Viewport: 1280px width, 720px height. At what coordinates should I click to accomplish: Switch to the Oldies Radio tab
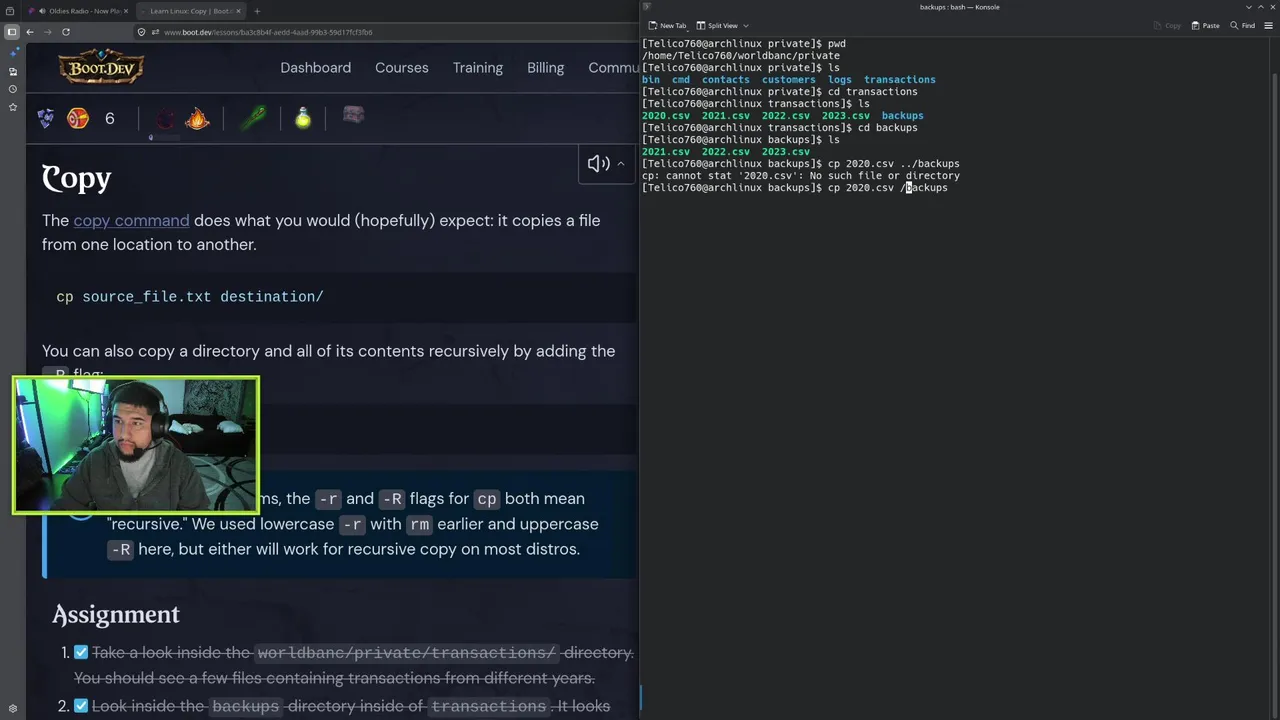(x=76, y=11)
